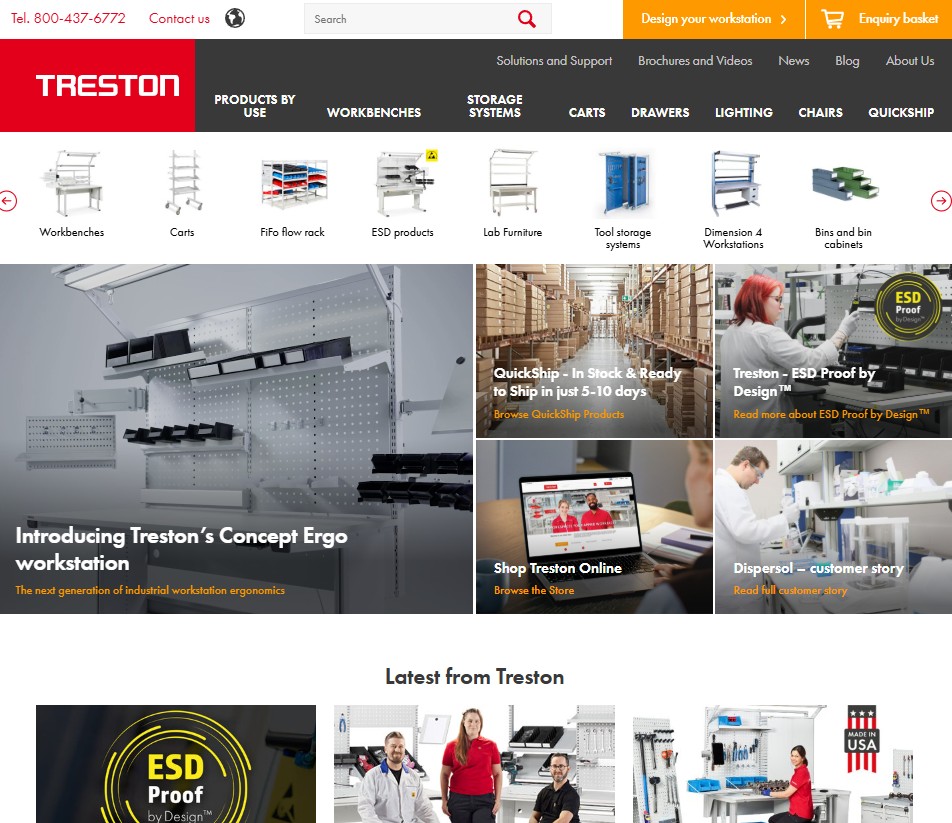Click the shopping cart basket icon
The image size is (952, 823).
pyautogui.click(x=832, y=19)
